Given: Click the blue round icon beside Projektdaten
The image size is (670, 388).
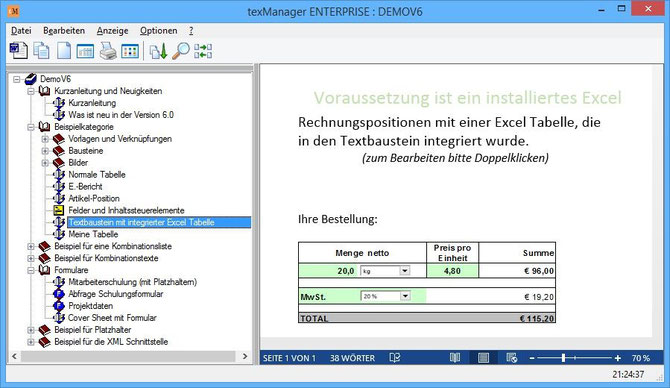Looking at the screenshot, I should point(59,306).
